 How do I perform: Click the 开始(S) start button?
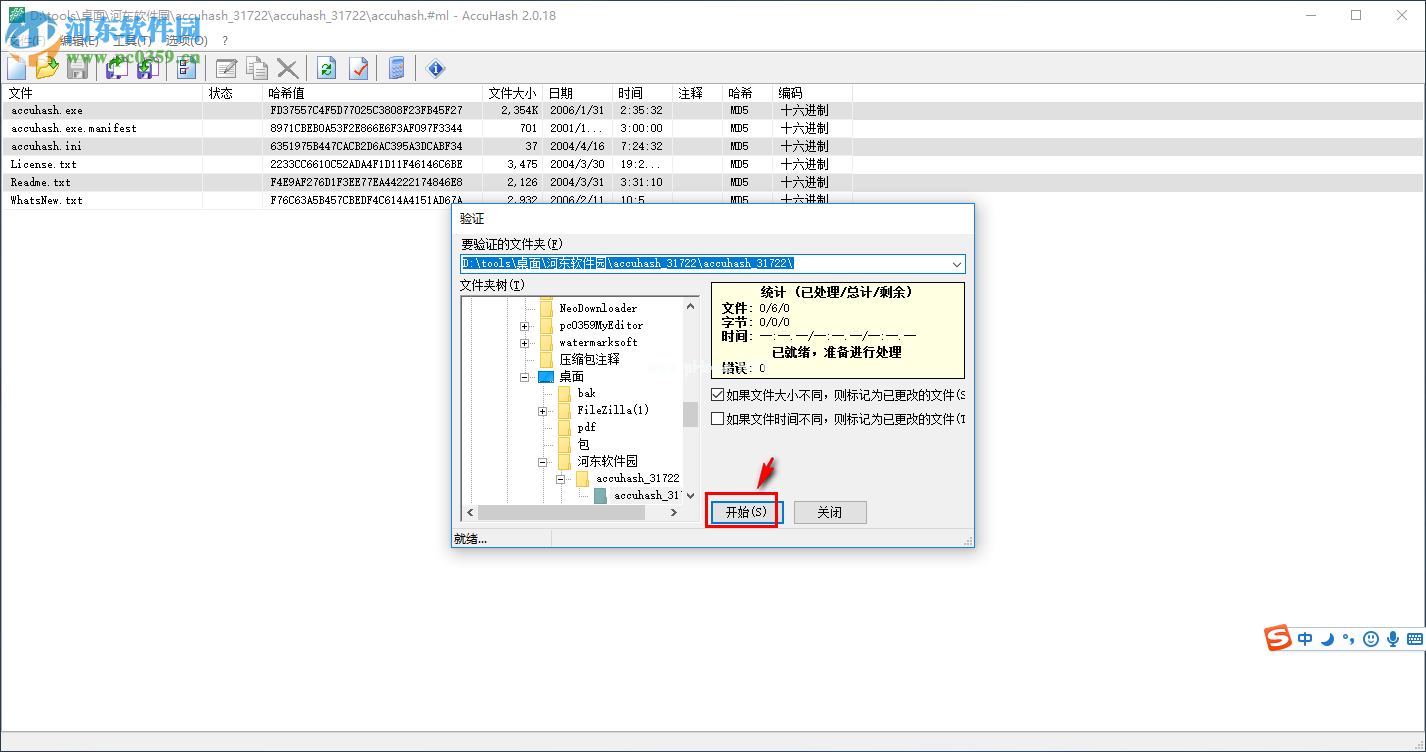click(x=746, y=512)
